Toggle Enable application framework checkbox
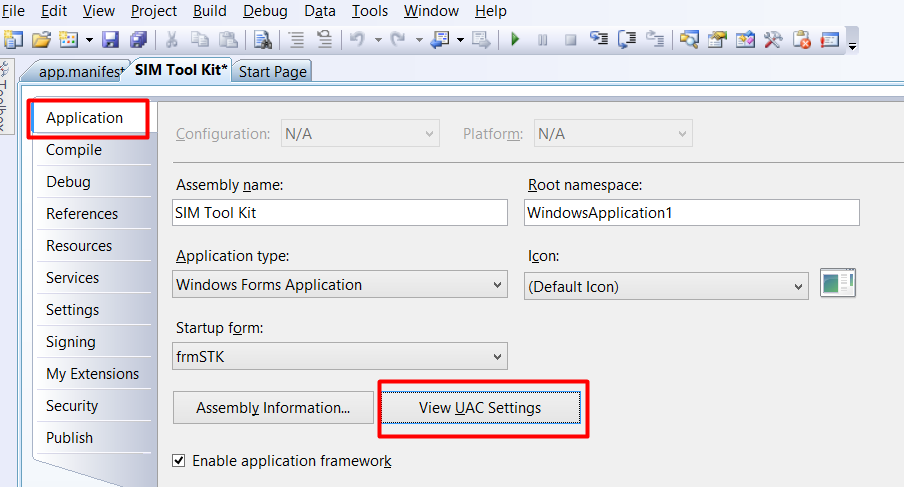 click(179, 461)
